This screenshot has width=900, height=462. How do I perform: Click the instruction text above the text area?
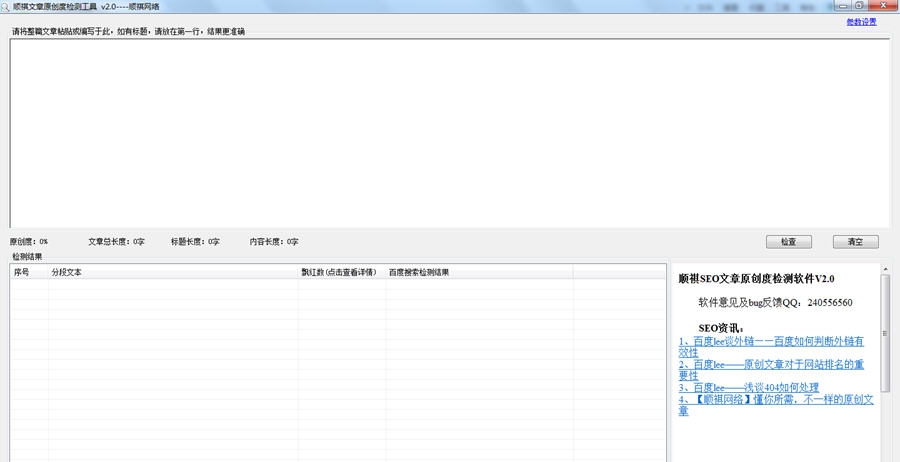pyautogui.click(x=128, y=32)
